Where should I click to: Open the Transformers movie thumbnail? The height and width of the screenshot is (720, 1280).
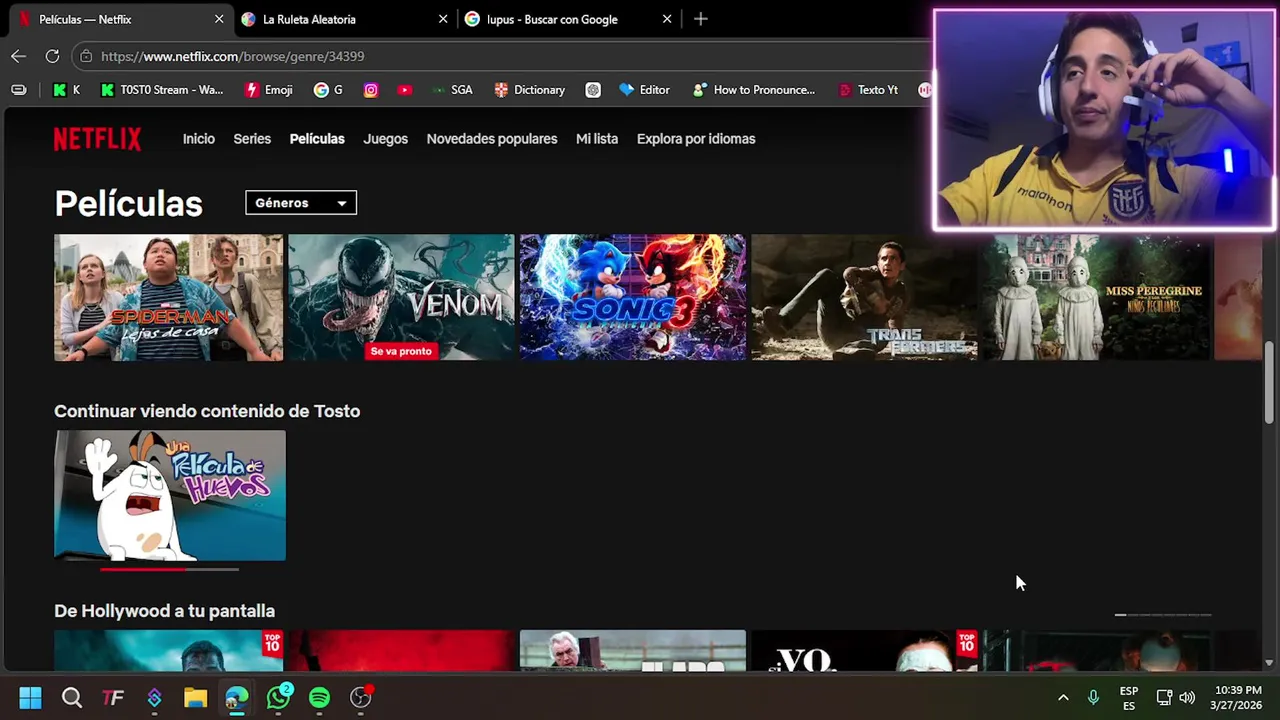(x=864, y=297)
